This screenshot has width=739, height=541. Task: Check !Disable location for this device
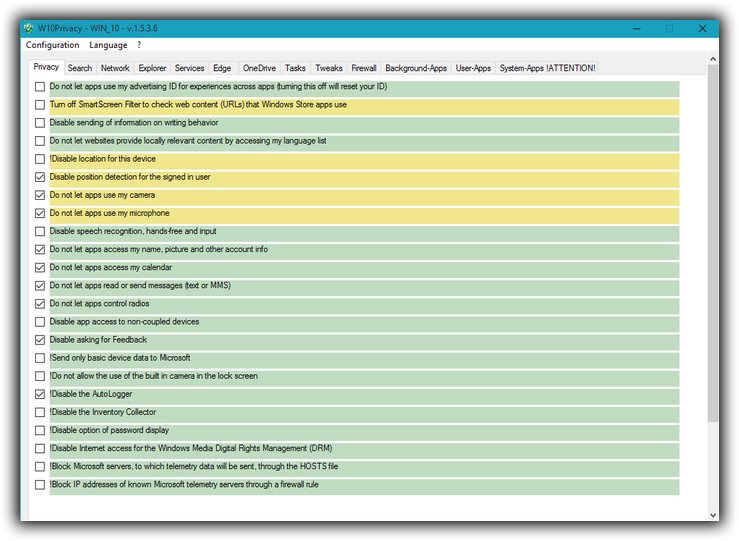[40, 159]
